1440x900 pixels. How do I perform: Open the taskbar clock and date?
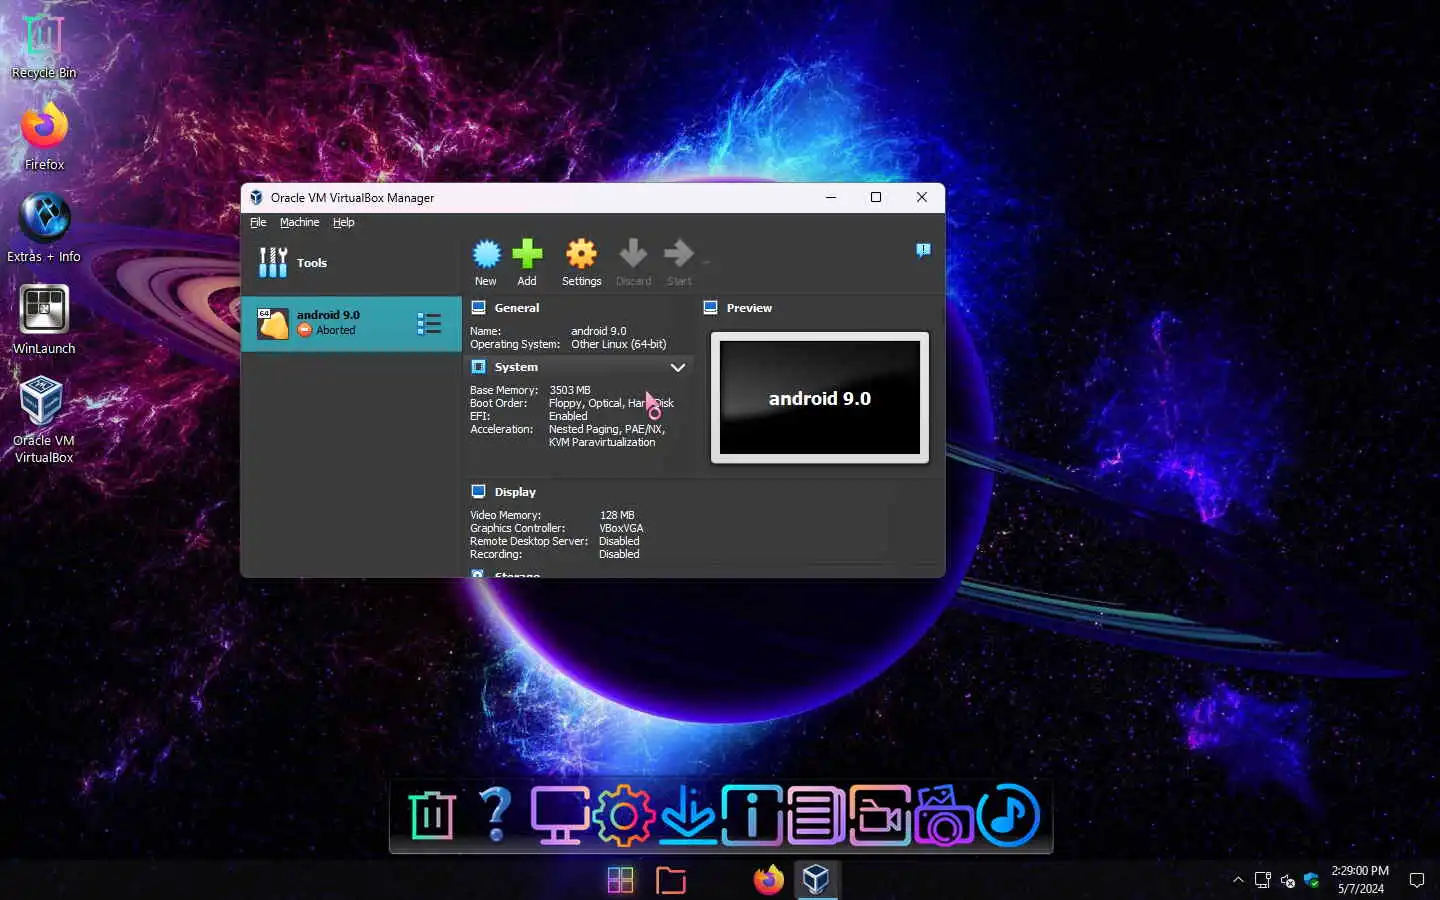tap(1360, 880)
